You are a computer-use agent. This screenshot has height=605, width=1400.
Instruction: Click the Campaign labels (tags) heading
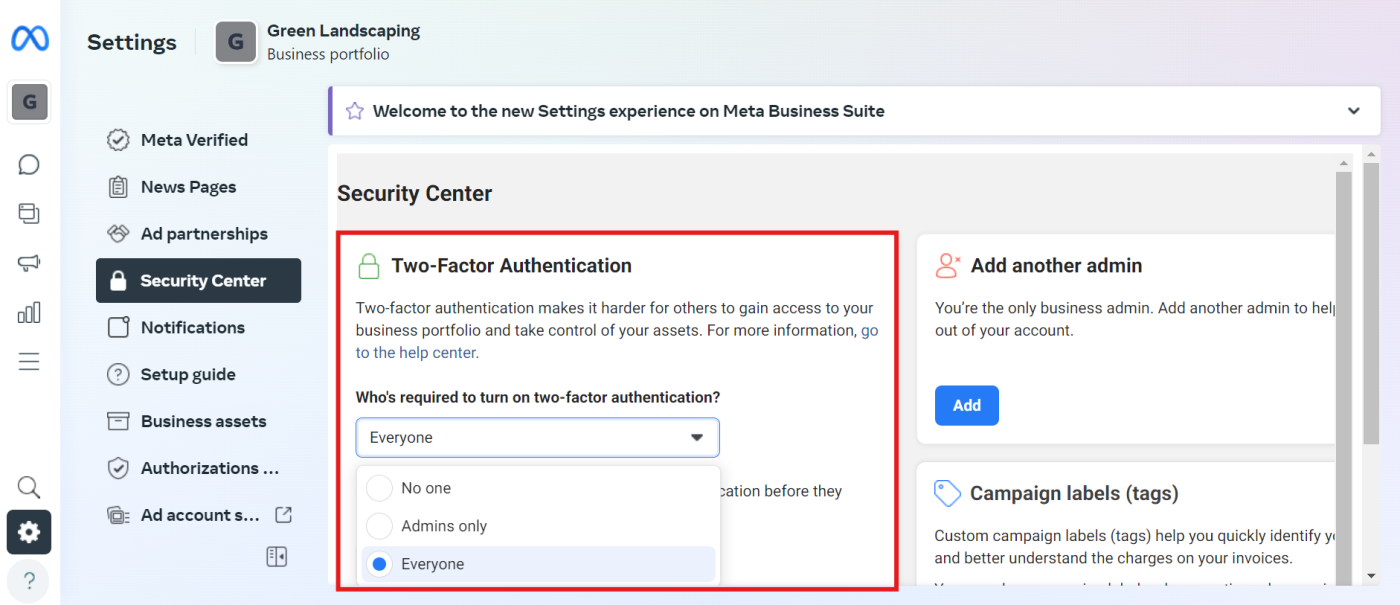(1075, 493)
